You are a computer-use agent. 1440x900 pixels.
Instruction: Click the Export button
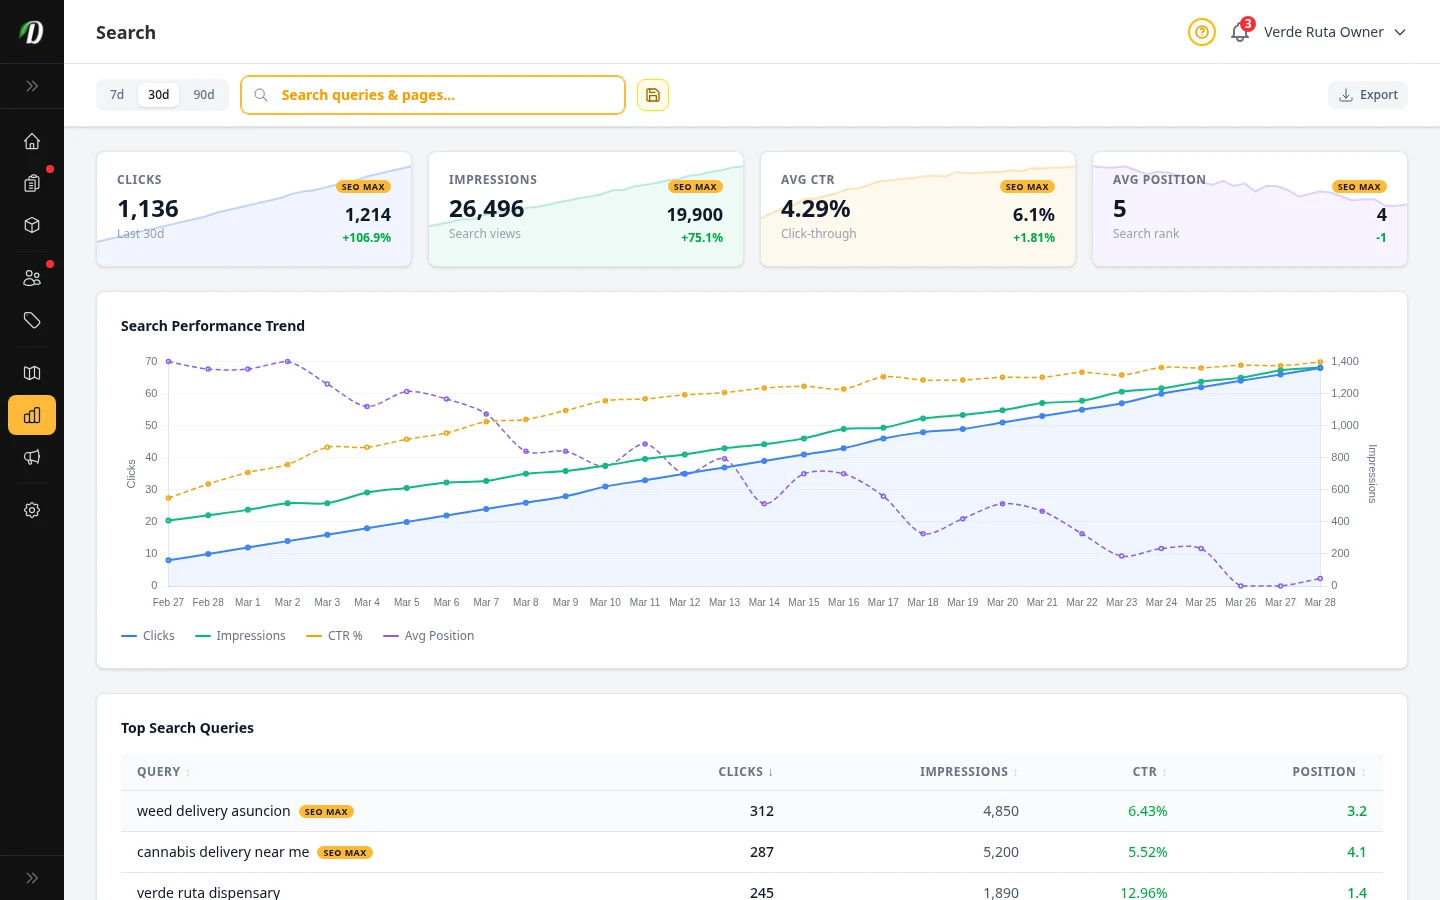pos(1368,94)
